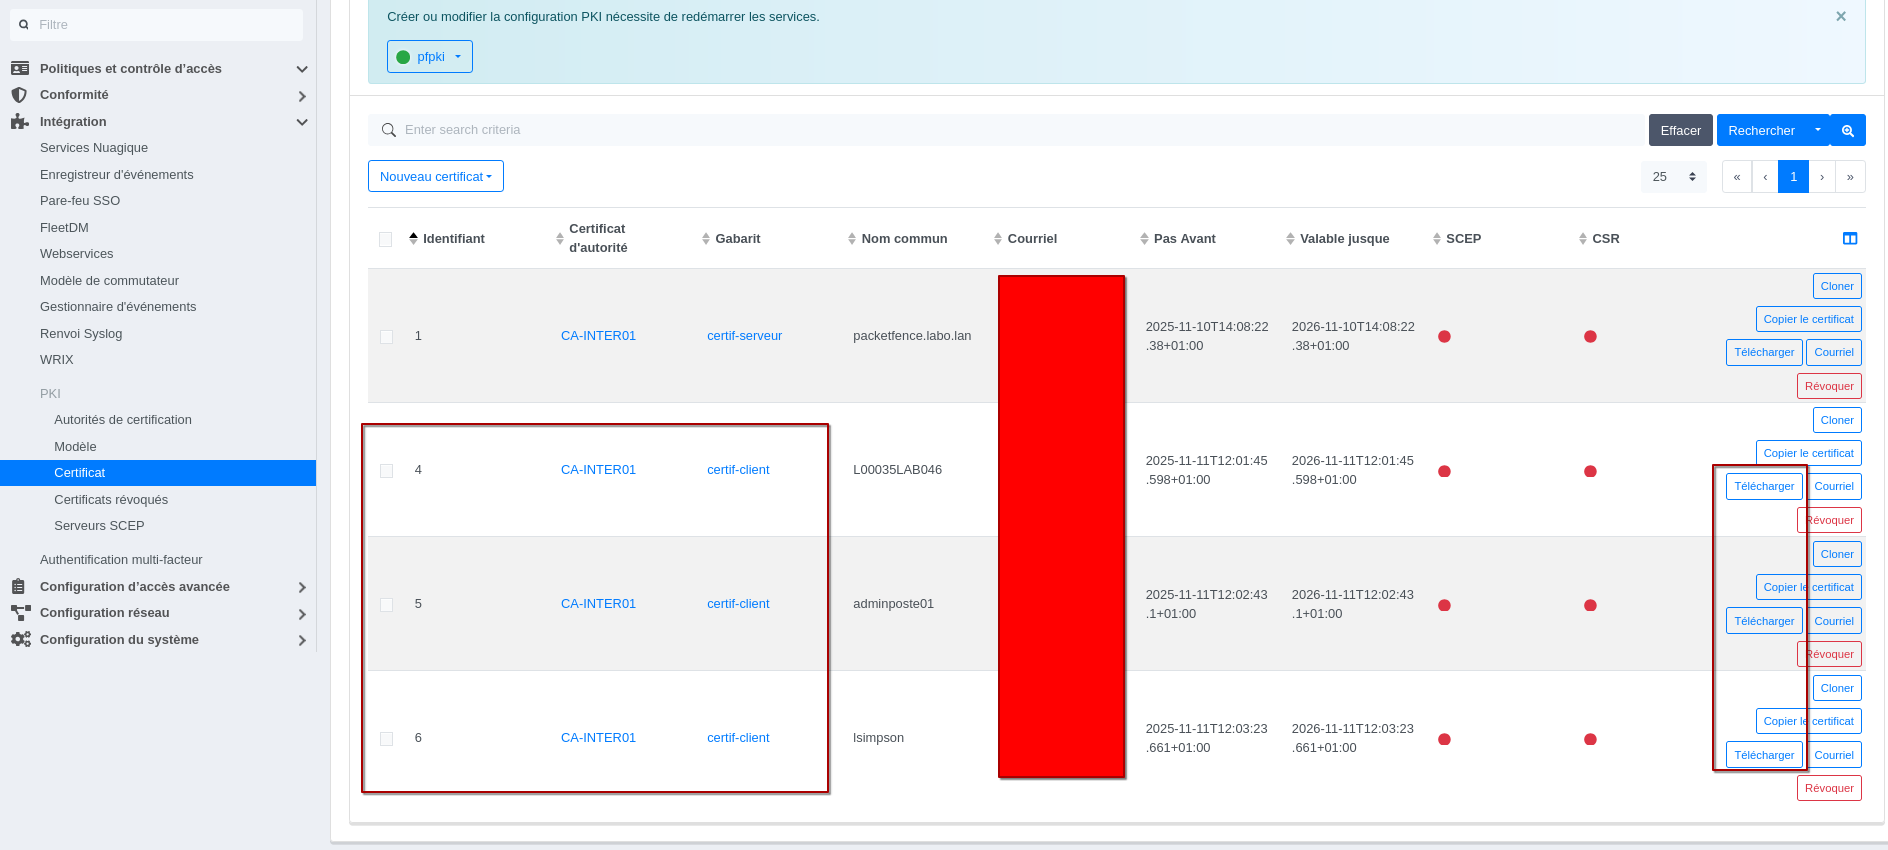1888x850 pixels.
Task: Click the Enter search criteria field
Action: (x=1000, y=130)
